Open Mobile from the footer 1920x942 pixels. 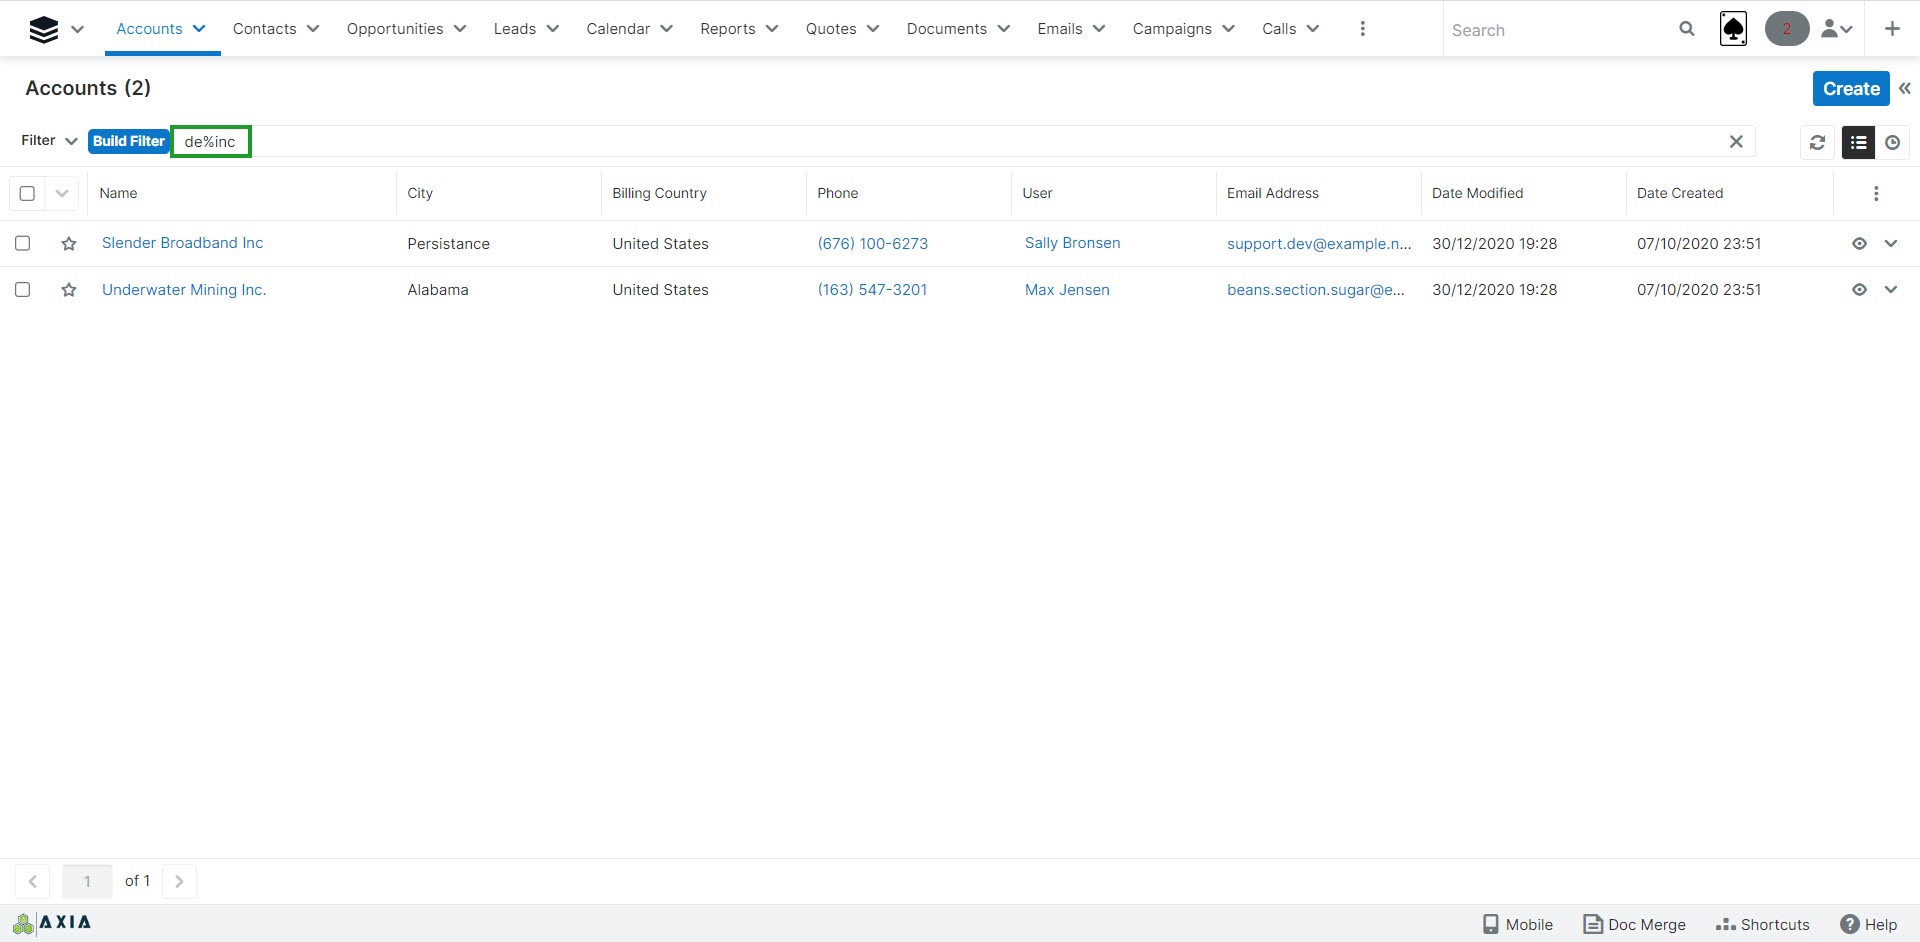tap(1518, 924)
